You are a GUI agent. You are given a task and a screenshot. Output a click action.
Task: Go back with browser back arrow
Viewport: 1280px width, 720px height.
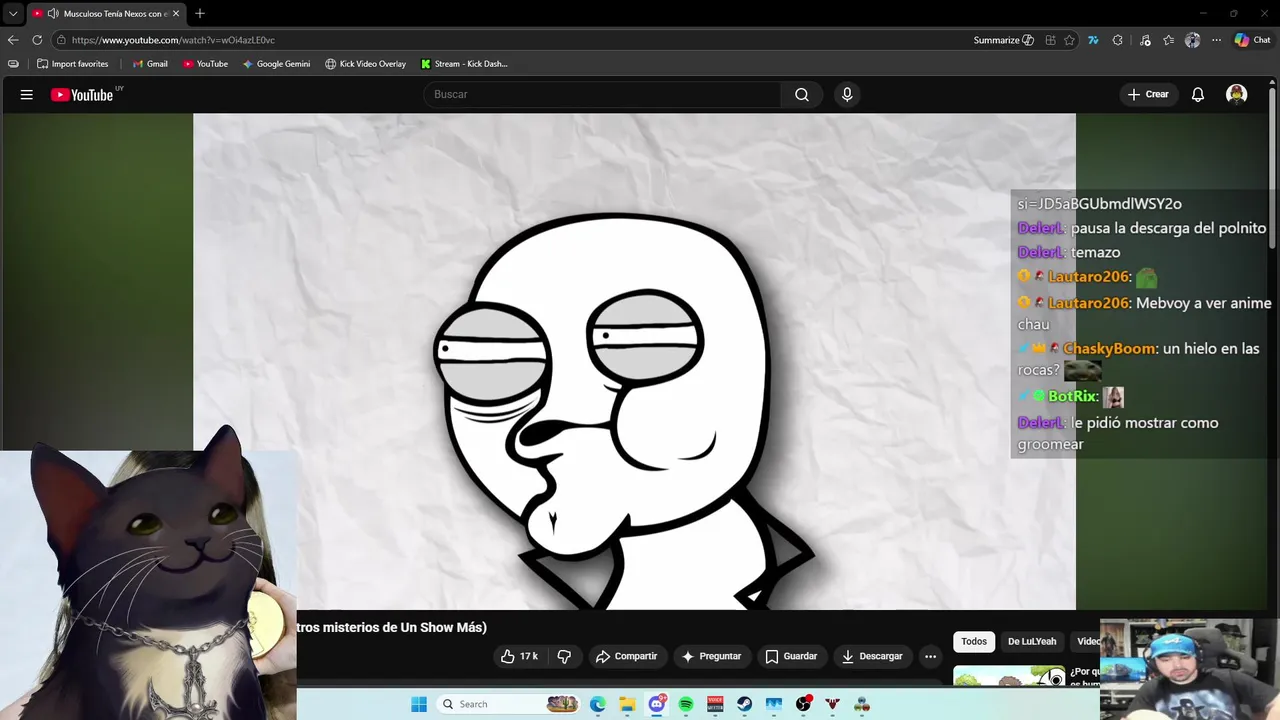click(13, 40)
